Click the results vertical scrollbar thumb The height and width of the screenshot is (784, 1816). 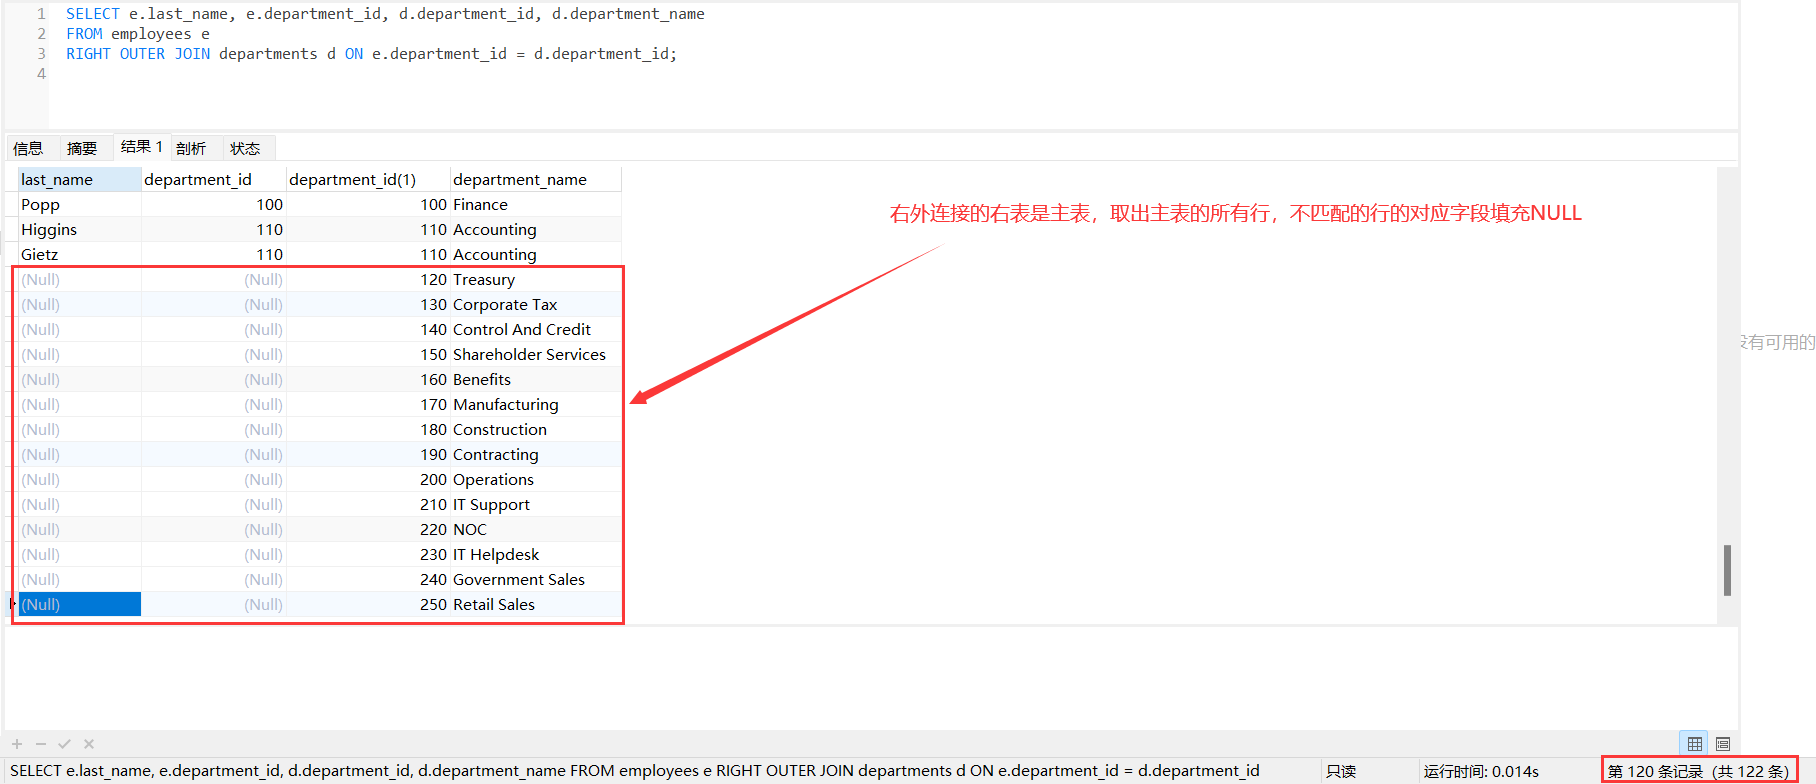1727,571
